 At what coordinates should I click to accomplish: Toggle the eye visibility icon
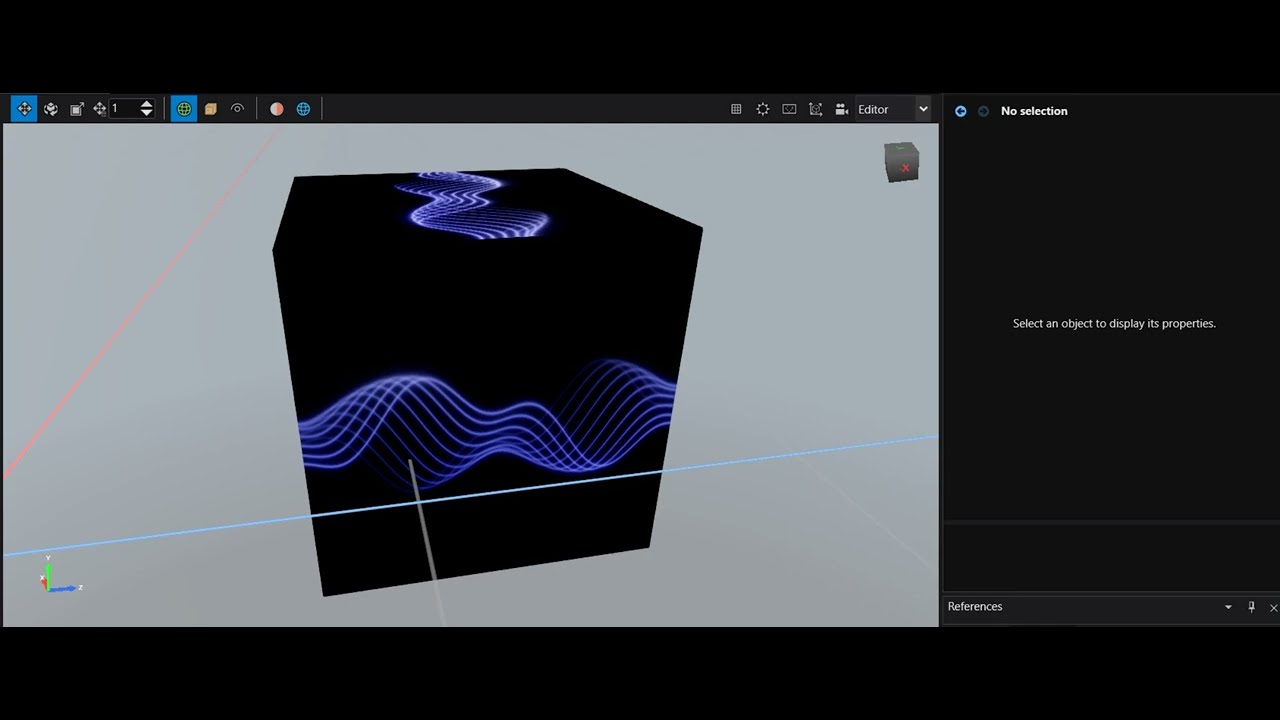237,109
